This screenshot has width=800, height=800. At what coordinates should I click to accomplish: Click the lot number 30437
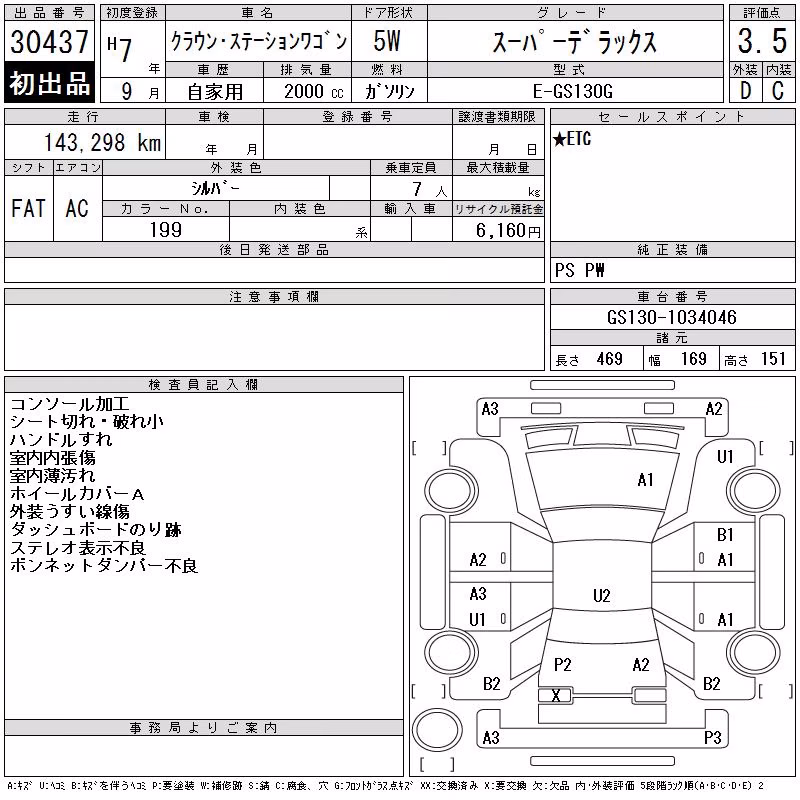(49, 42)
